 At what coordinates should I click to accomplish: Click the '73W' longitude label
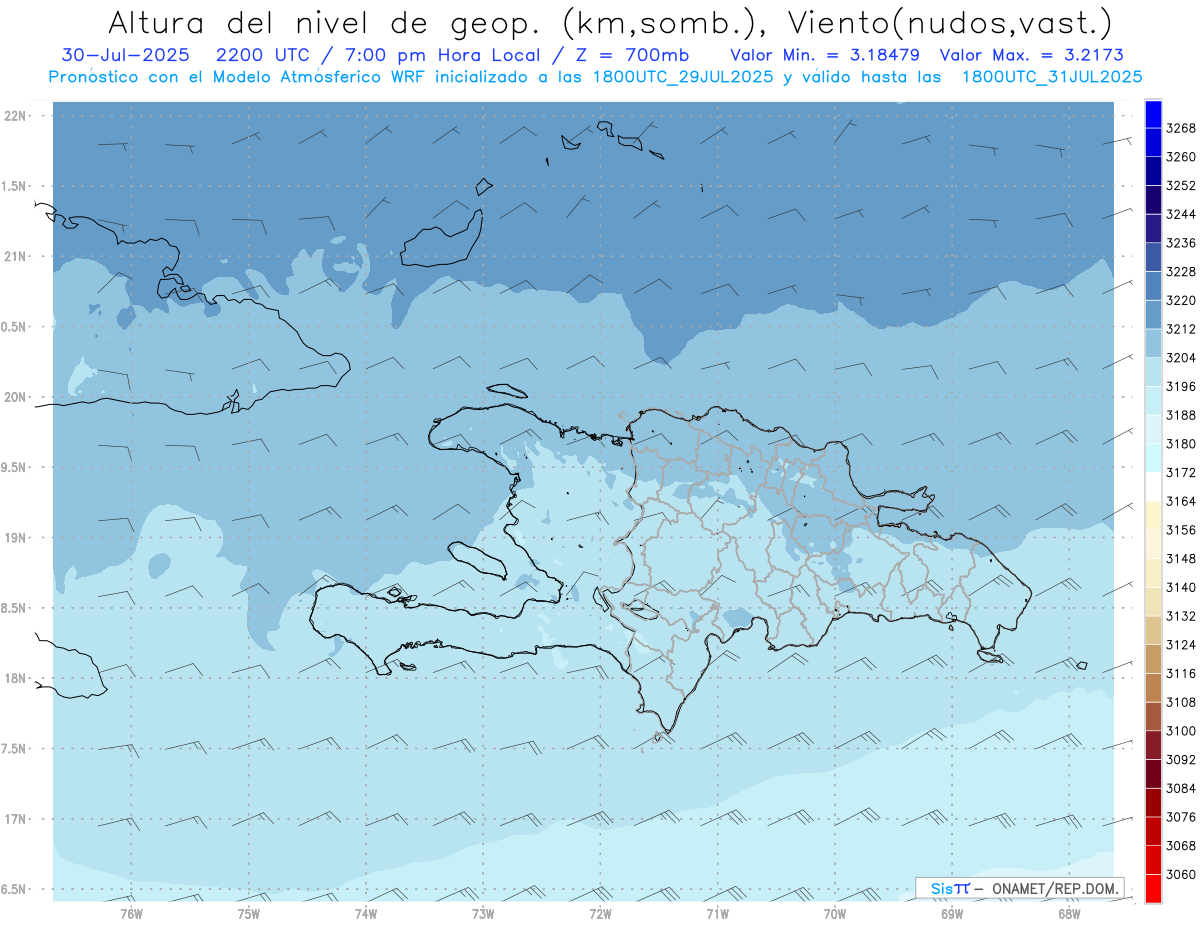click(x=483, y=914)
